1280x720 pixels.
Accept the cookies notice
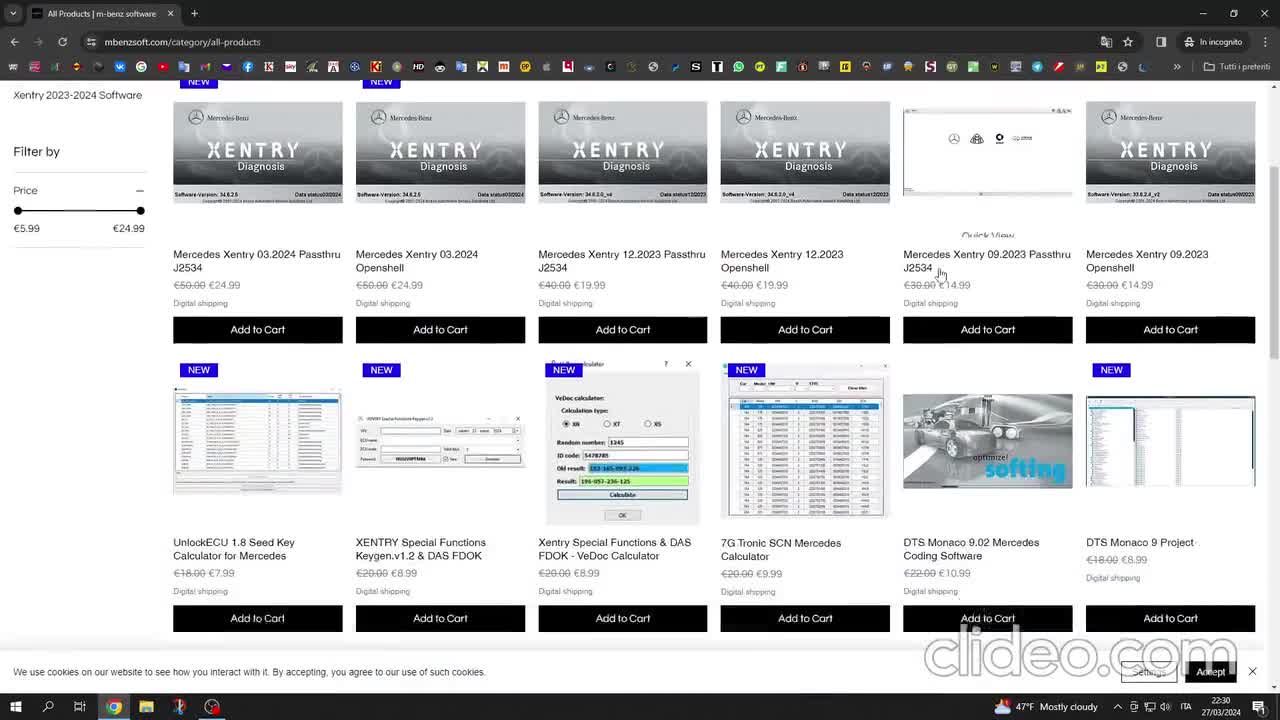1210,672
